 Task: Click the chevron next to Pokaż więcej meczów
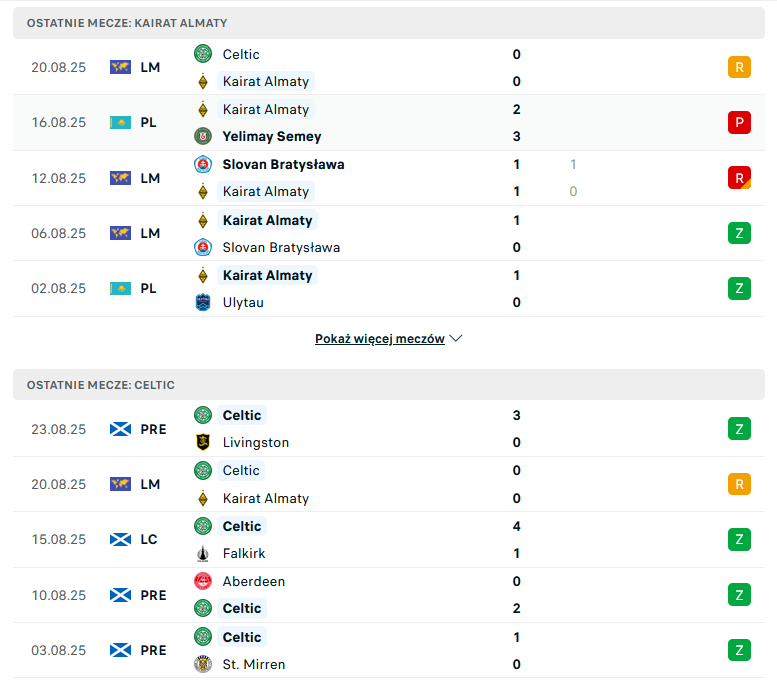click(455, 339)
